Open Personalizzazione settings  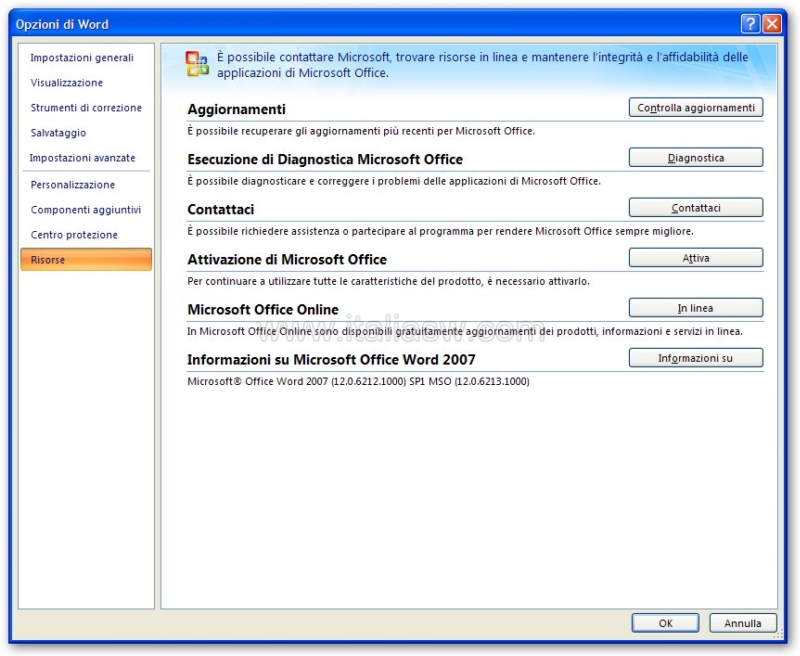click(72, 185)
